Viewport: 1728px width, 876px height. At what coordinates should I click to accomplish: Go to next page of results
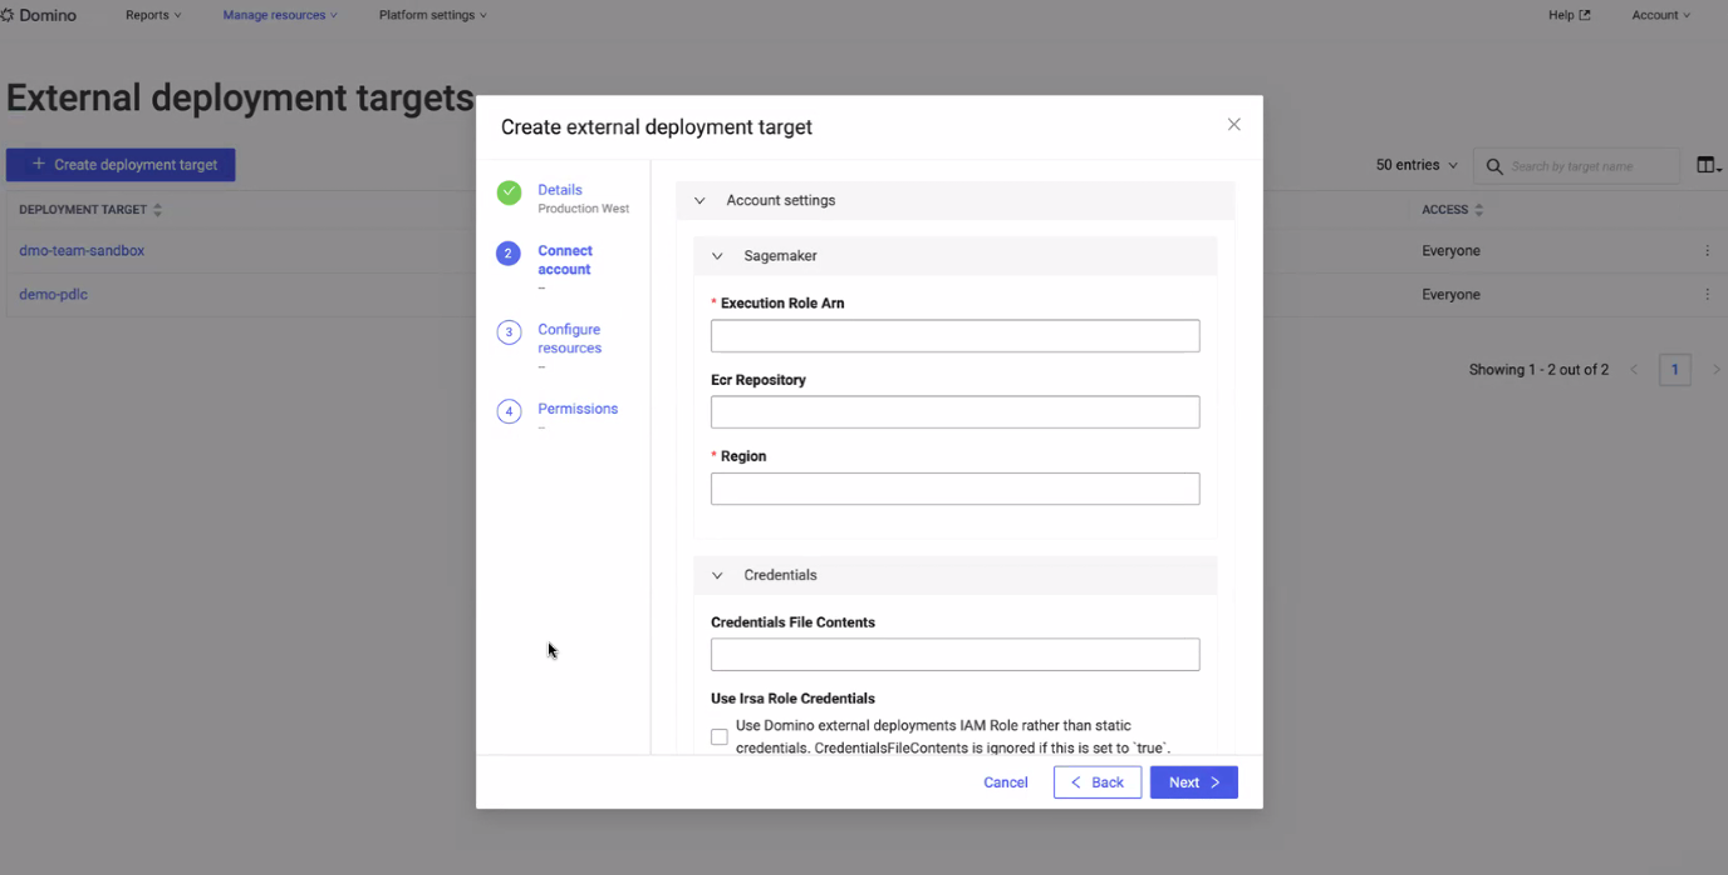click(1716, 370)
